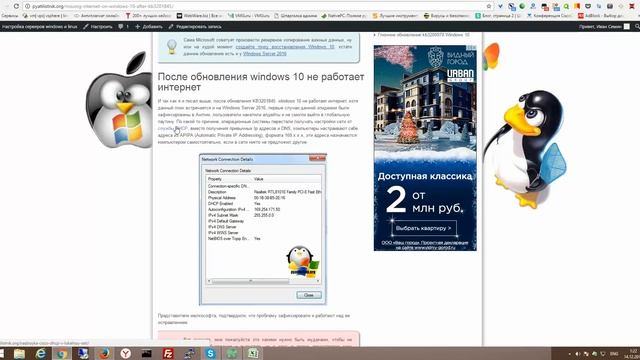This screenshot has width=640, height=360.
Task: Click the green magnifier extension icon
Action: [x=567, y=6]
